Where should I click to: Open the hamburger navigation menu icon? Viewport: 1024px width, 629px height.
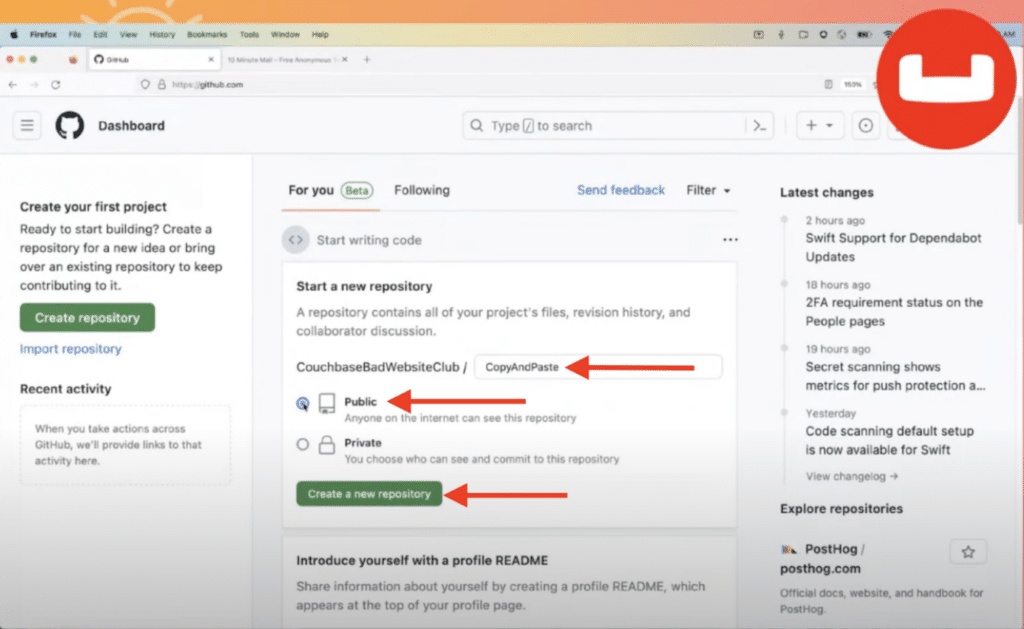click(27, 125)
